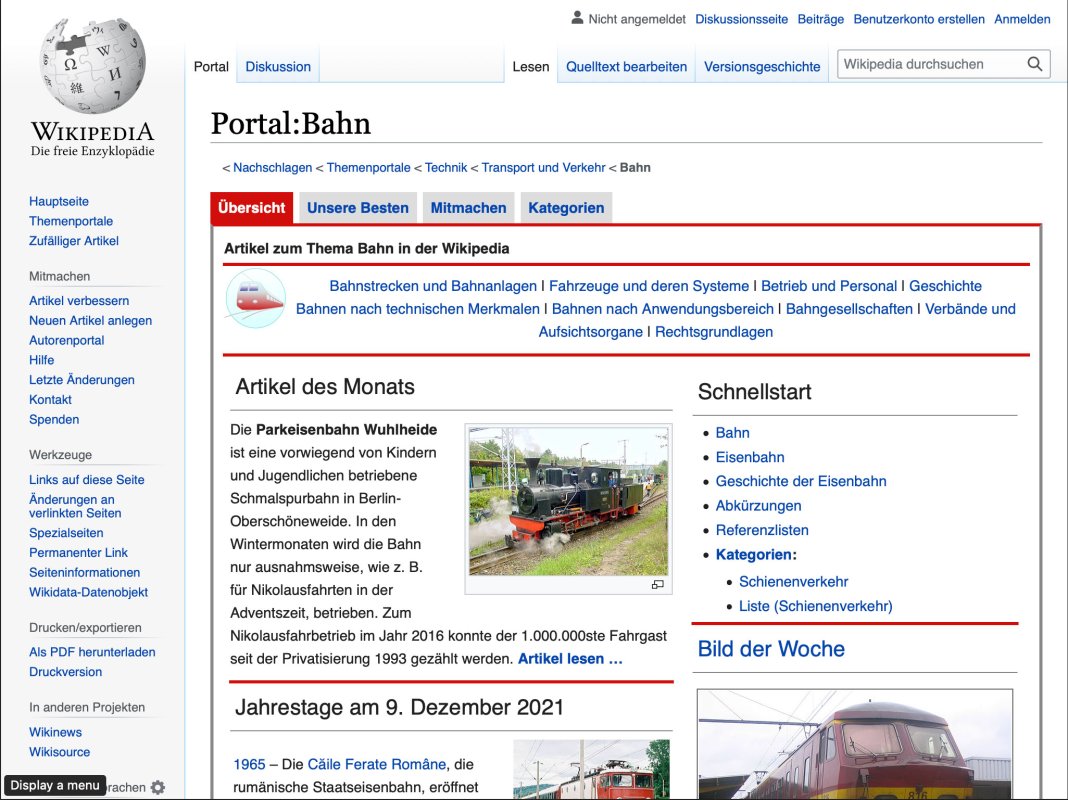The width and height of the screenshot is (1068, 800).
Task: Click the red train portal icon
Action: click(x=255, y=298)
